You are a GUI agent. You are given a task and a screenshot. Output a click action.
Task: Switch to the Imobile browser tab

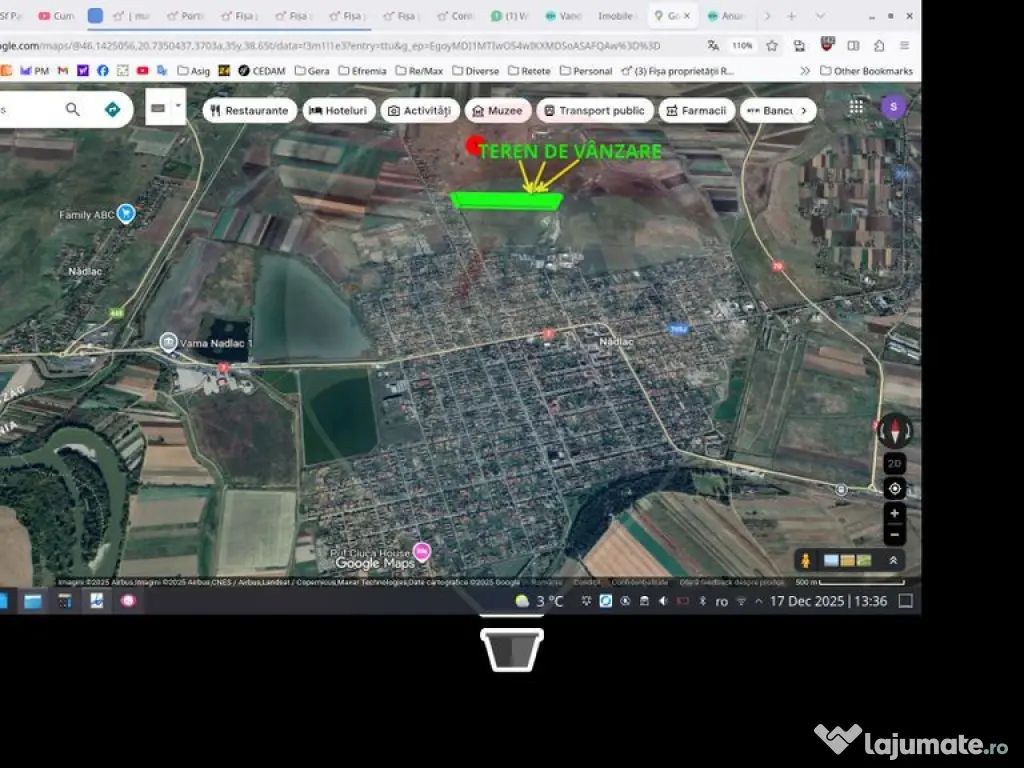[615, 16]
